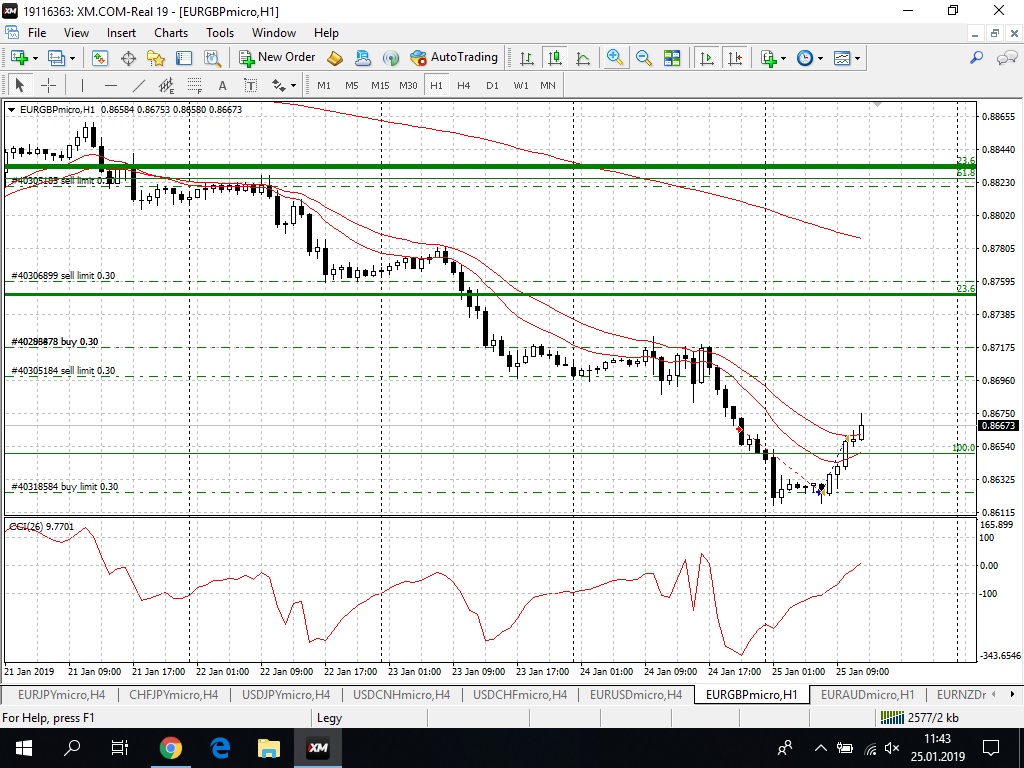
Task: Zoom in on the chart
Action: coord(615,58)
